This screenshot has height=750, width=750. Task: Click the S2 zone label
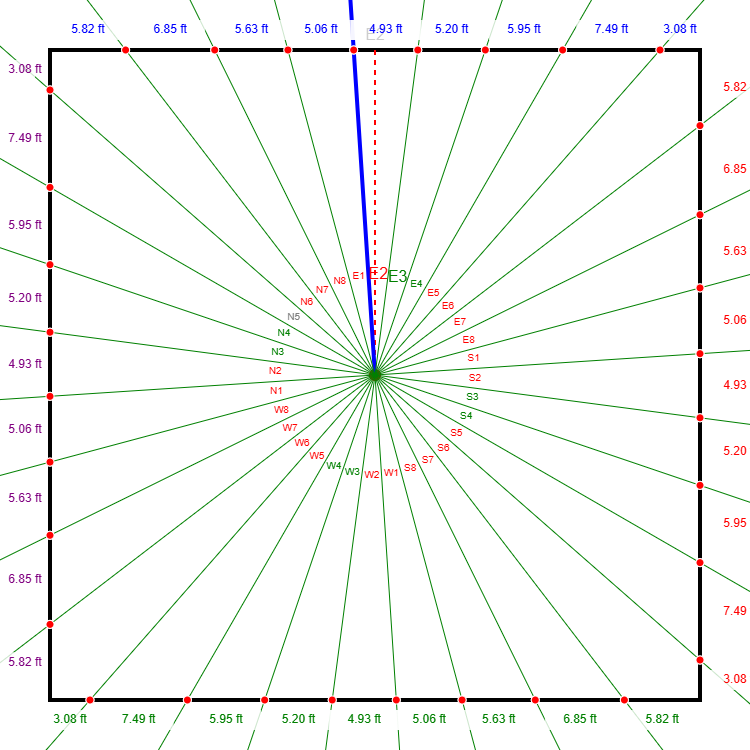pyautogui.click(x=474, y=377)
